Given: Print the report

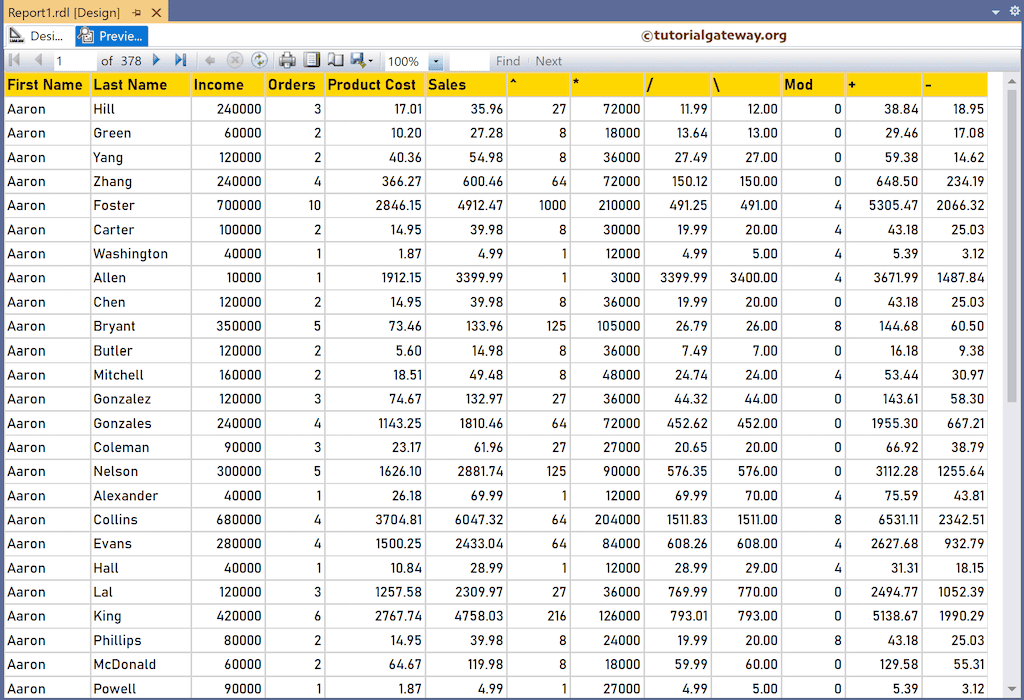Looking at the screenshot, I should 287,60.
